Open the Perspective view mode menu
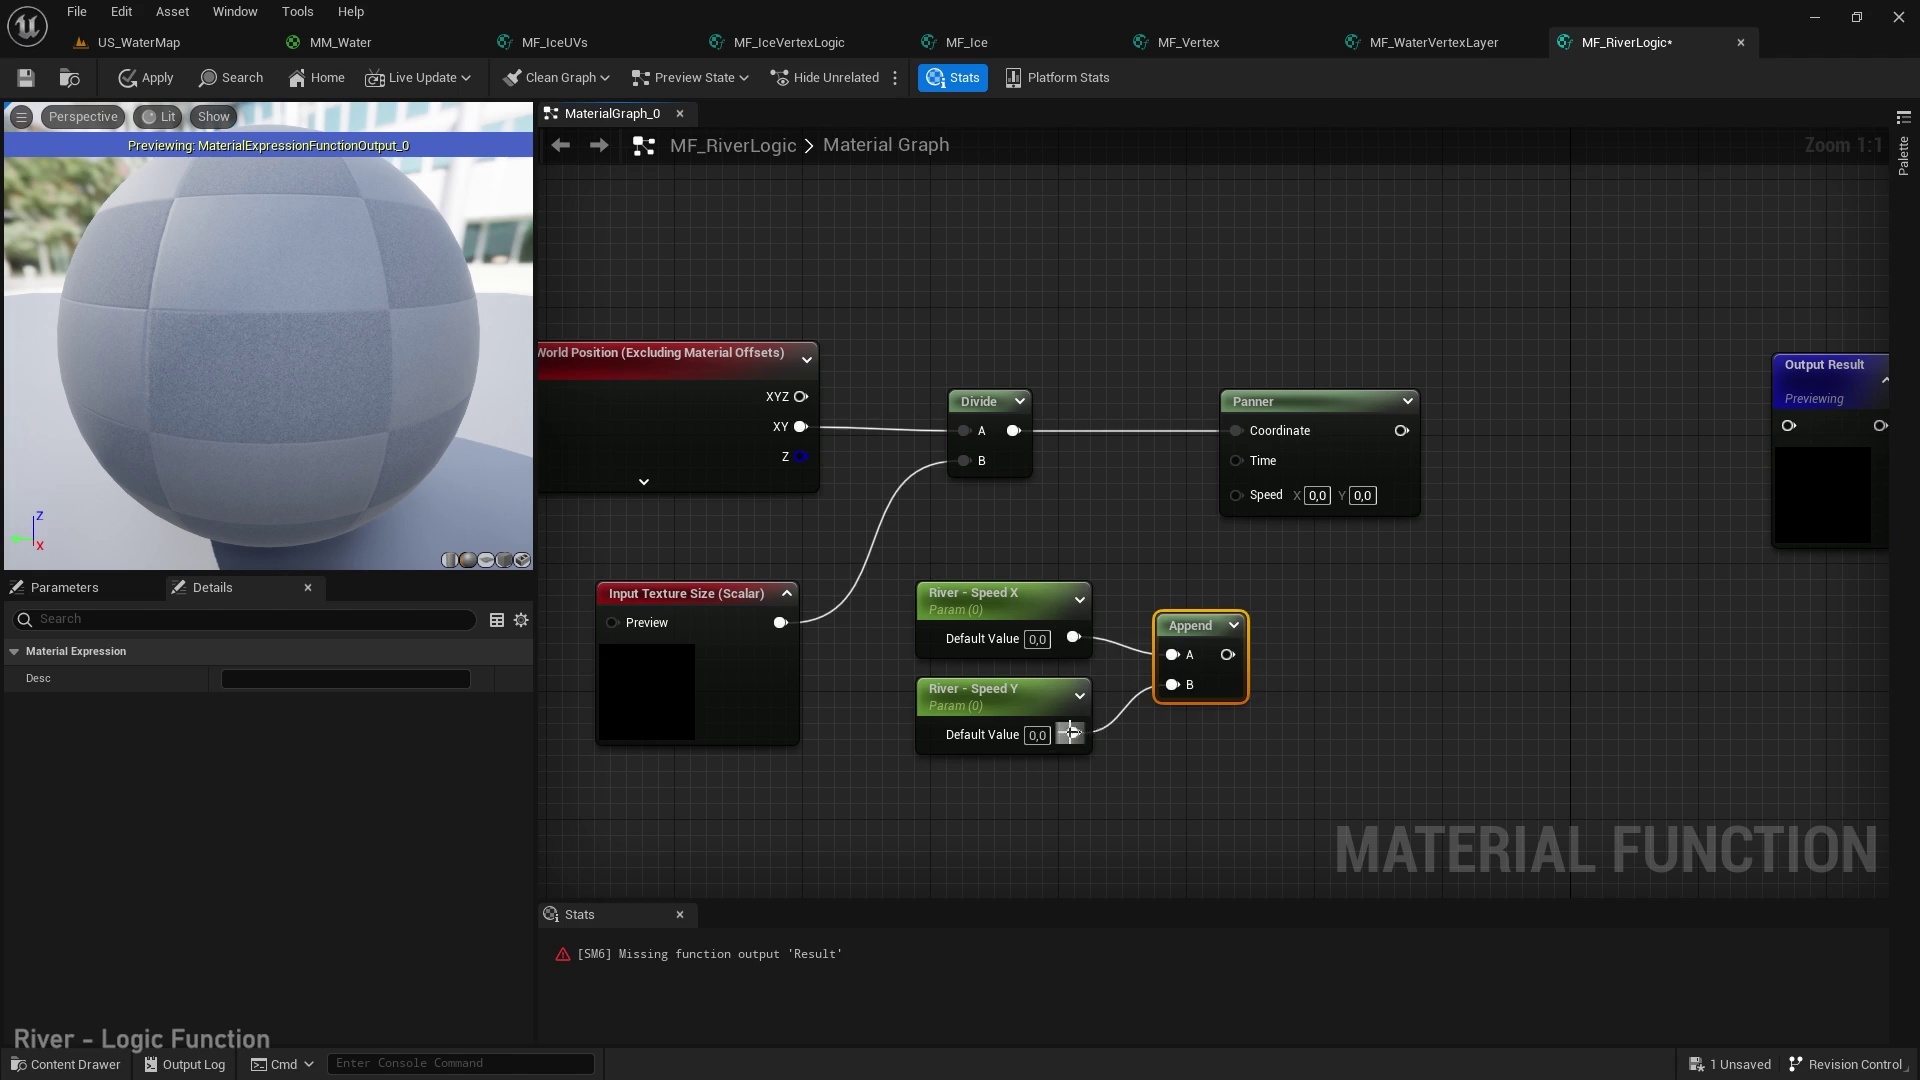This screenshot has width=1920, height=1080. pyautogui.click(x=83, y=117)
